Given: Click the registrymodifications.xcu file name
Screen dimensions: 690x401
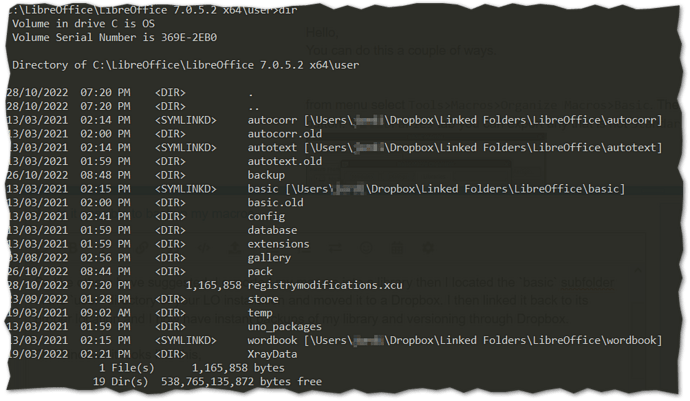Looking at the screenshot, I should (x=325, y=285).
